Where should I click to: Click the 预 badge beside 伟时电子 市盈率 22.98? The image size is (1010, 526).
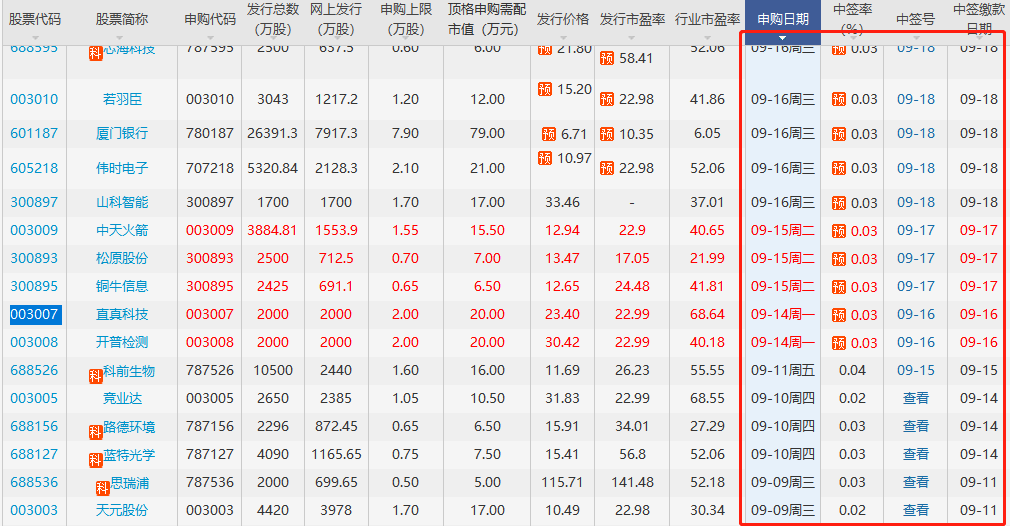[x=607, y=169]
